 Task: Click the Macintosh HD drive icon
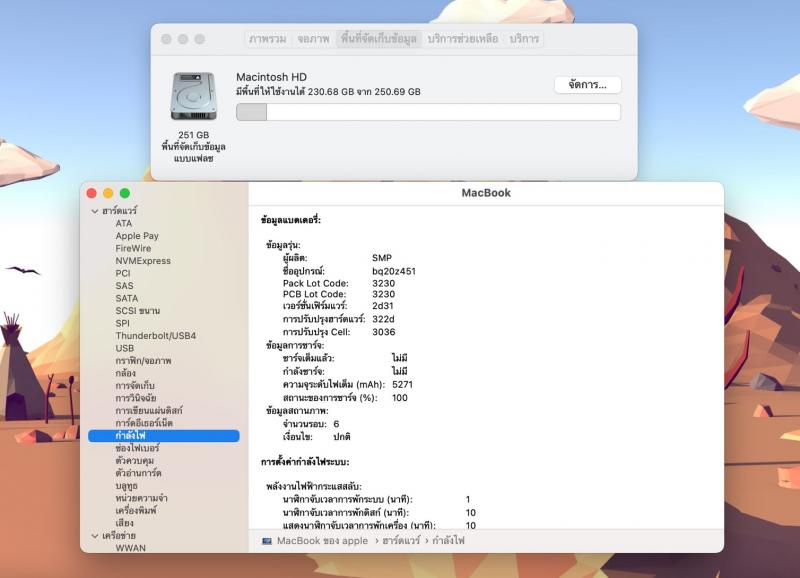point(193,96)
